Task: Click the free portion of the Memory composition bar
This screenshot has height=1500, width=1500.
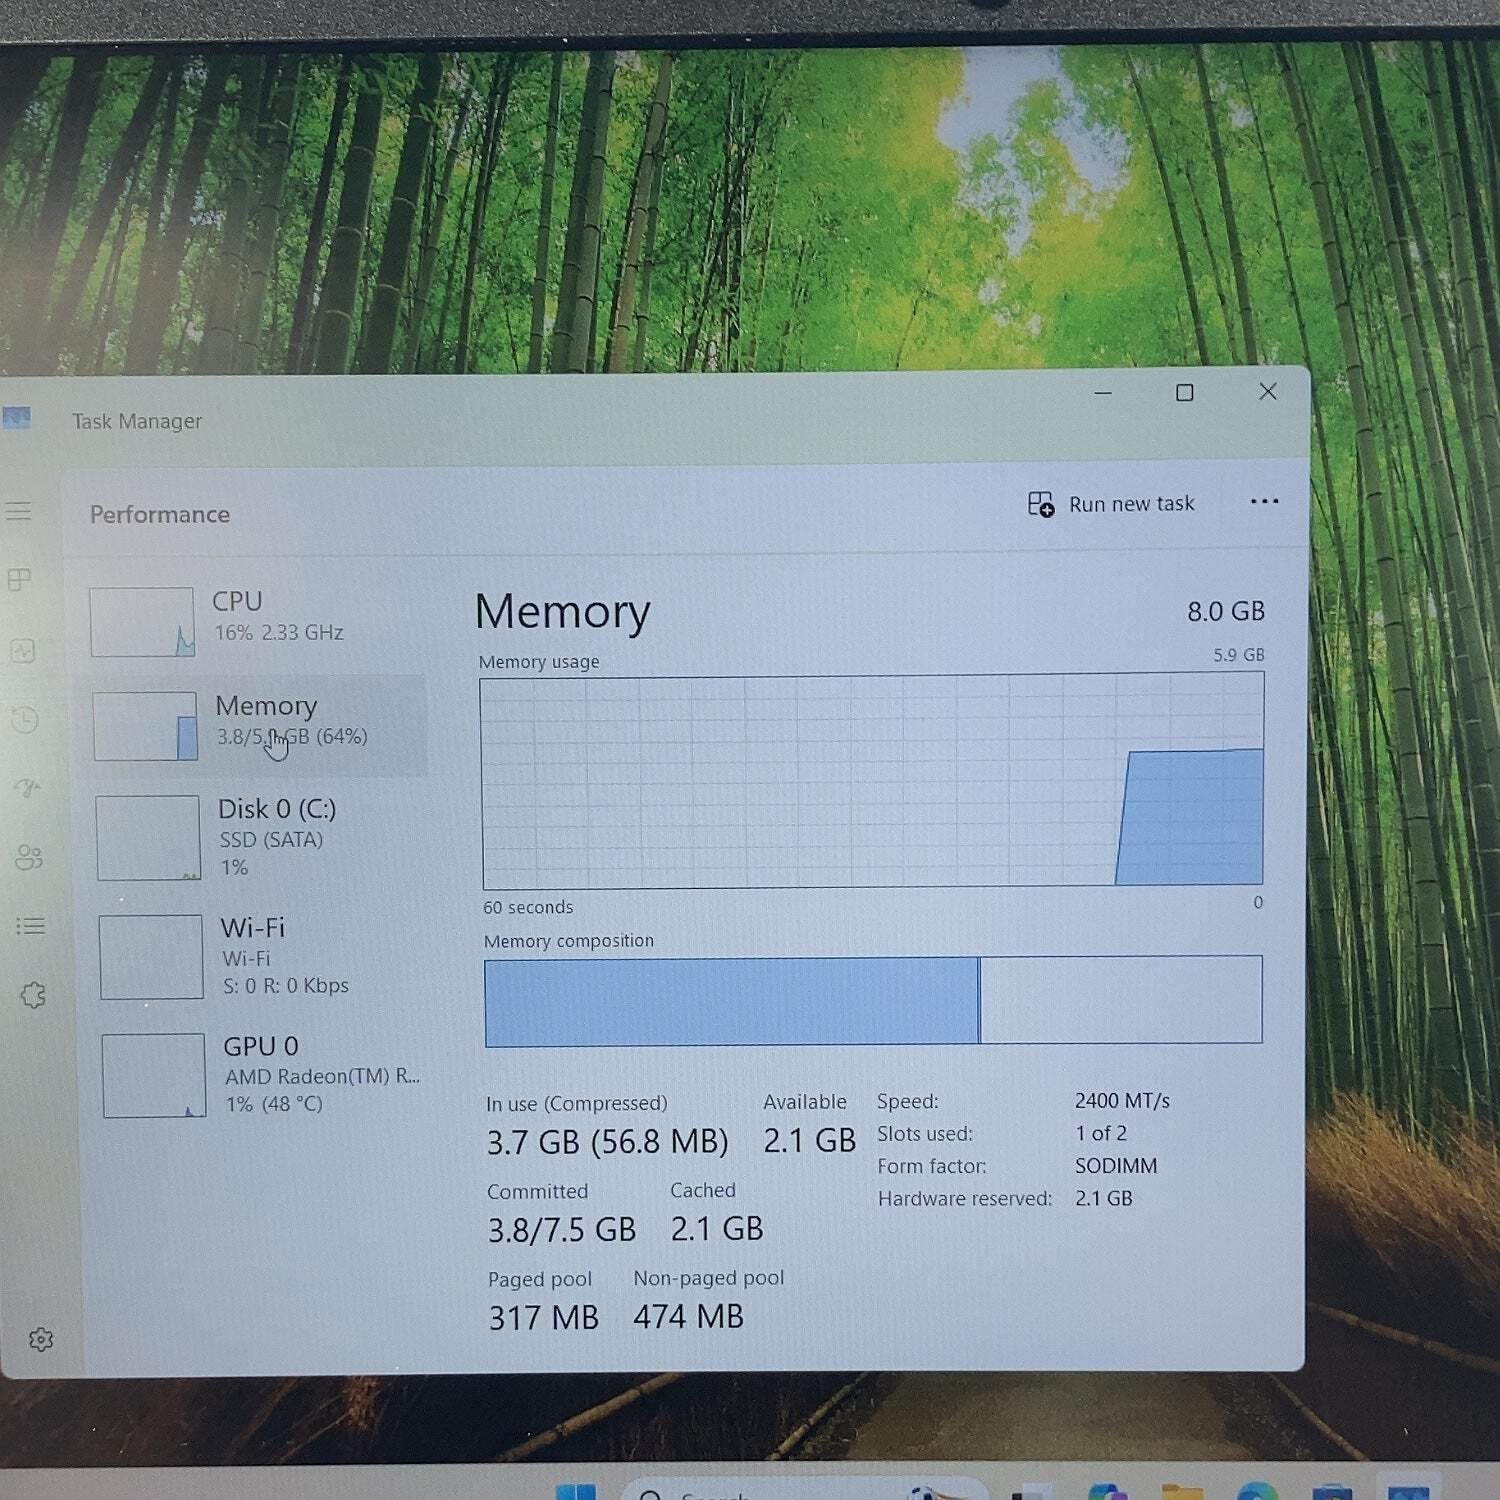Action: click(1121, 999)
